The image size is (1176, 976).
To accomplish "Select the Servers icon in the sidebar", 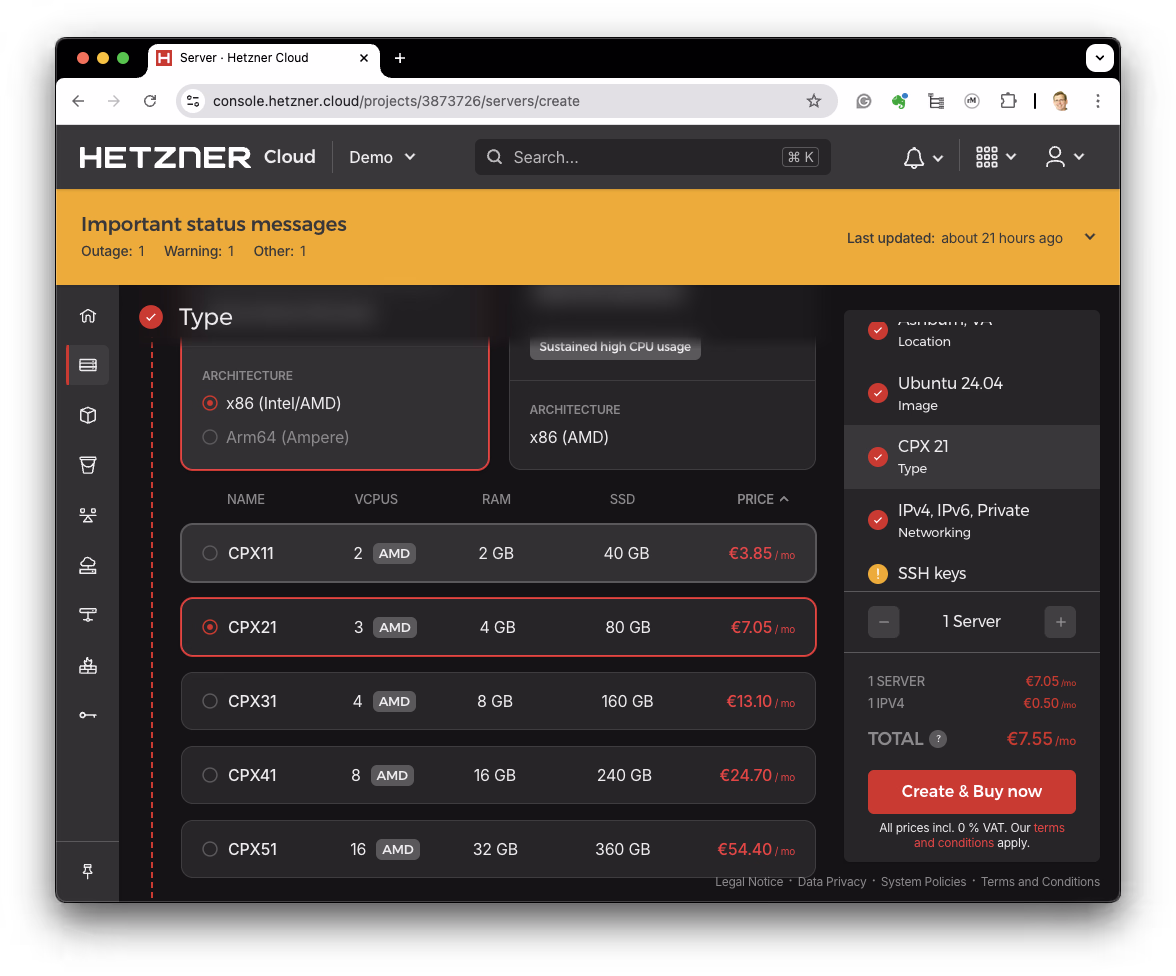I will [88, 364].
